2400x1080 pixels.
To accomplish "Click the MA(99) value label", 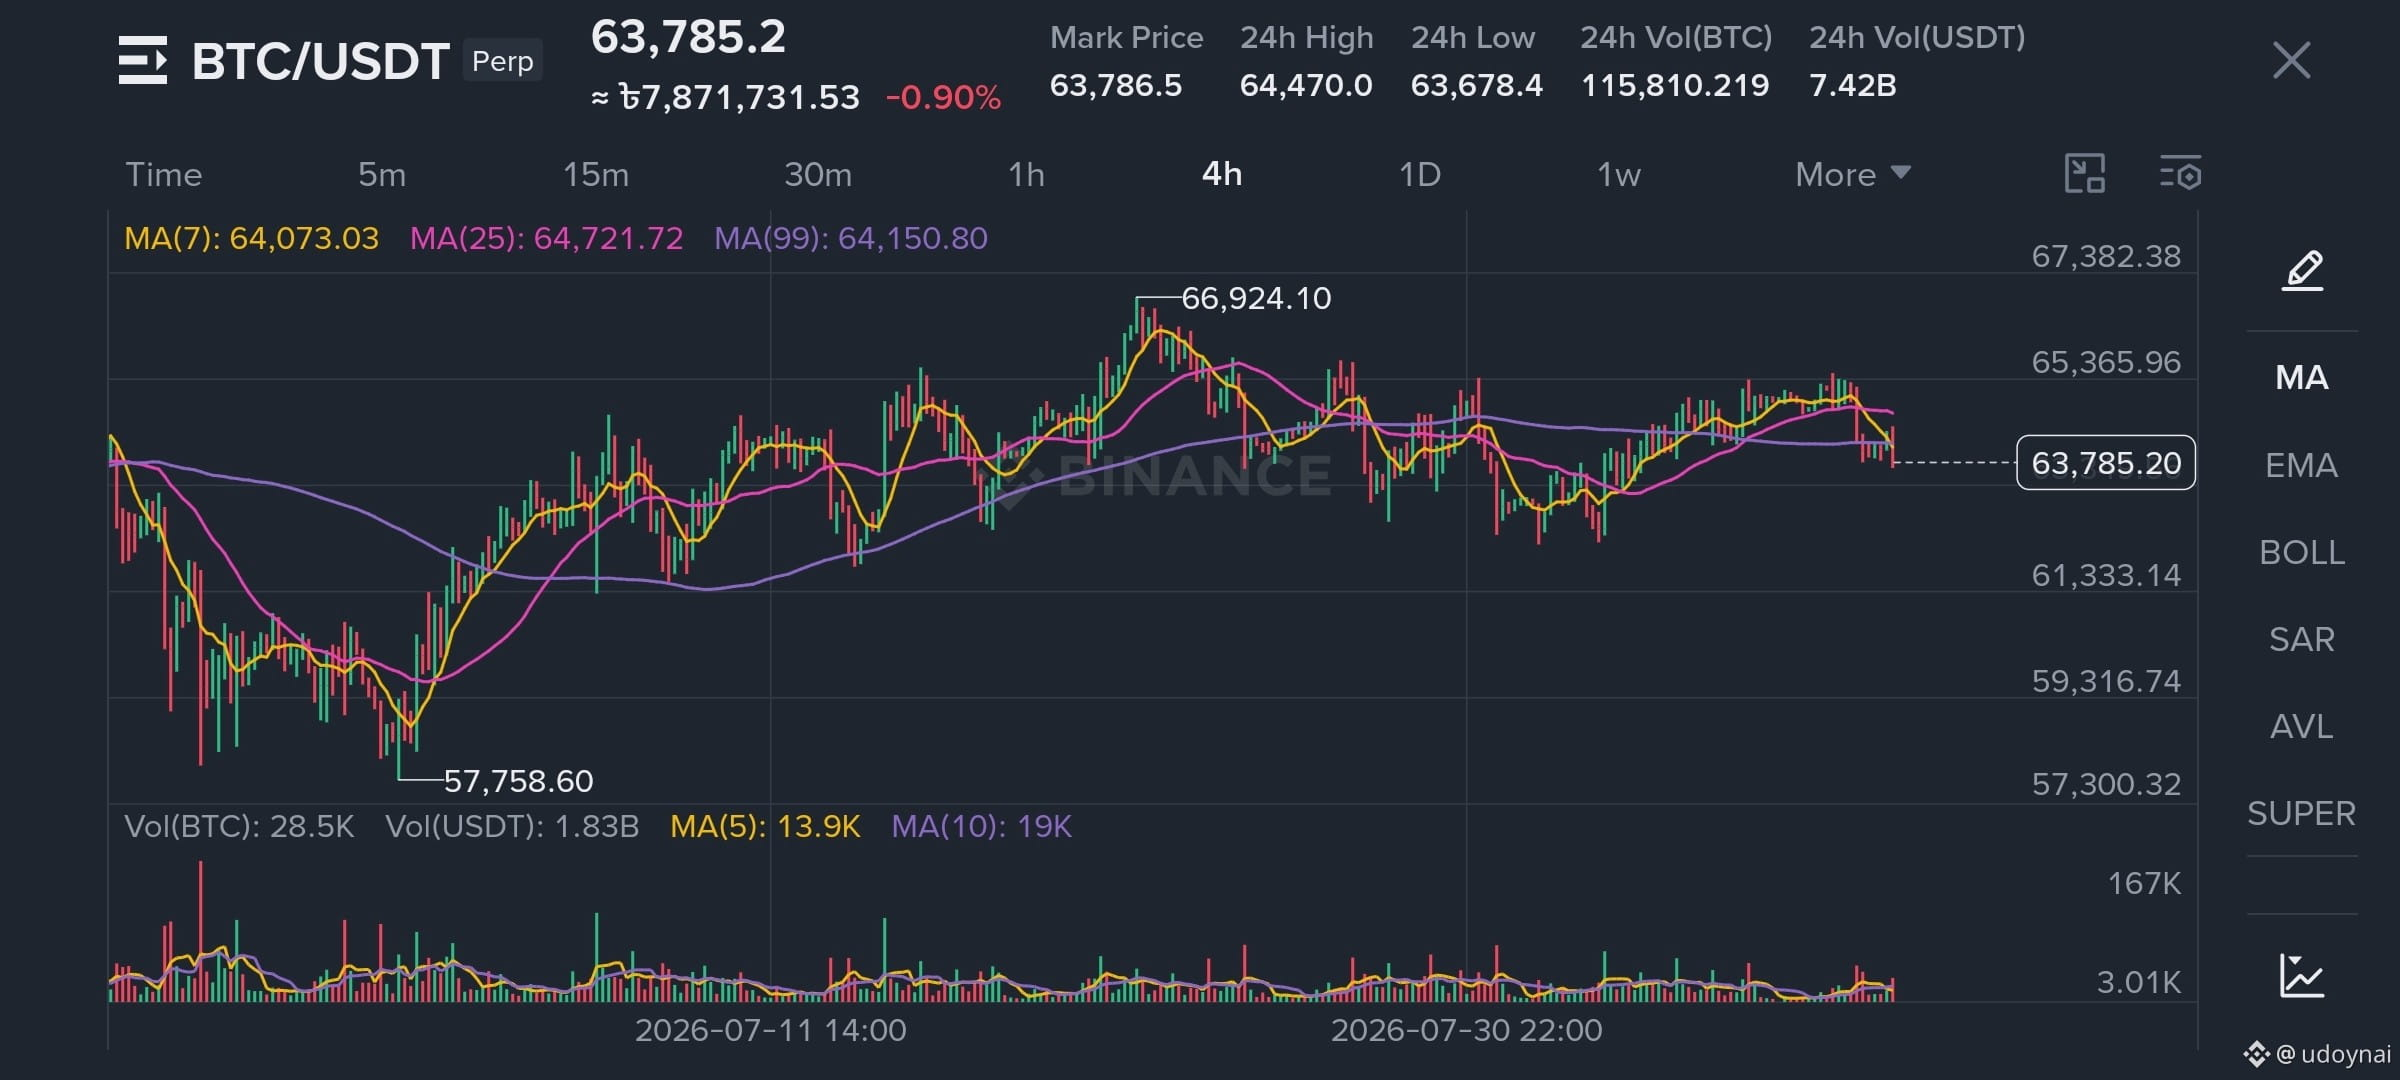I will (x=851, y=238).
